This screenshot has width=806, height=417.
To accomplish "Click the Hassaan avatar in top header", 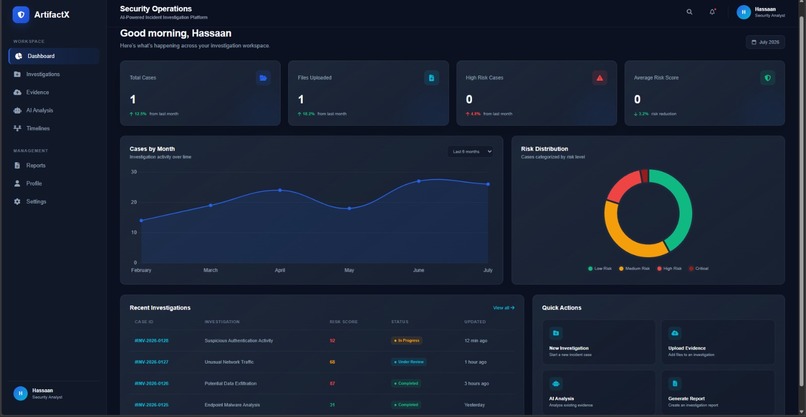I will coord(743,12).
